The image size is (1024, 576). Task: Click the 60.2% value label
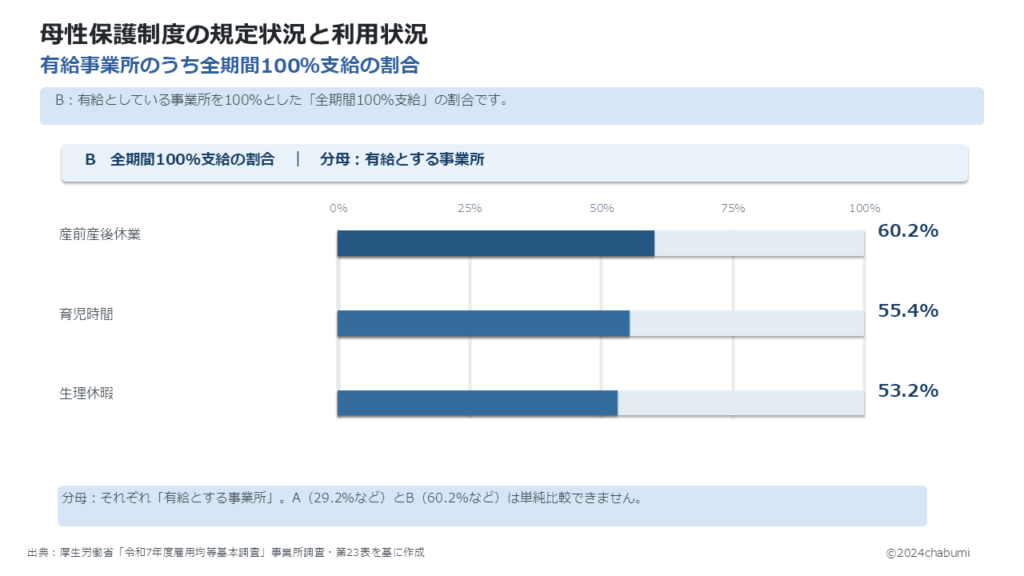[x=908, y=231]
